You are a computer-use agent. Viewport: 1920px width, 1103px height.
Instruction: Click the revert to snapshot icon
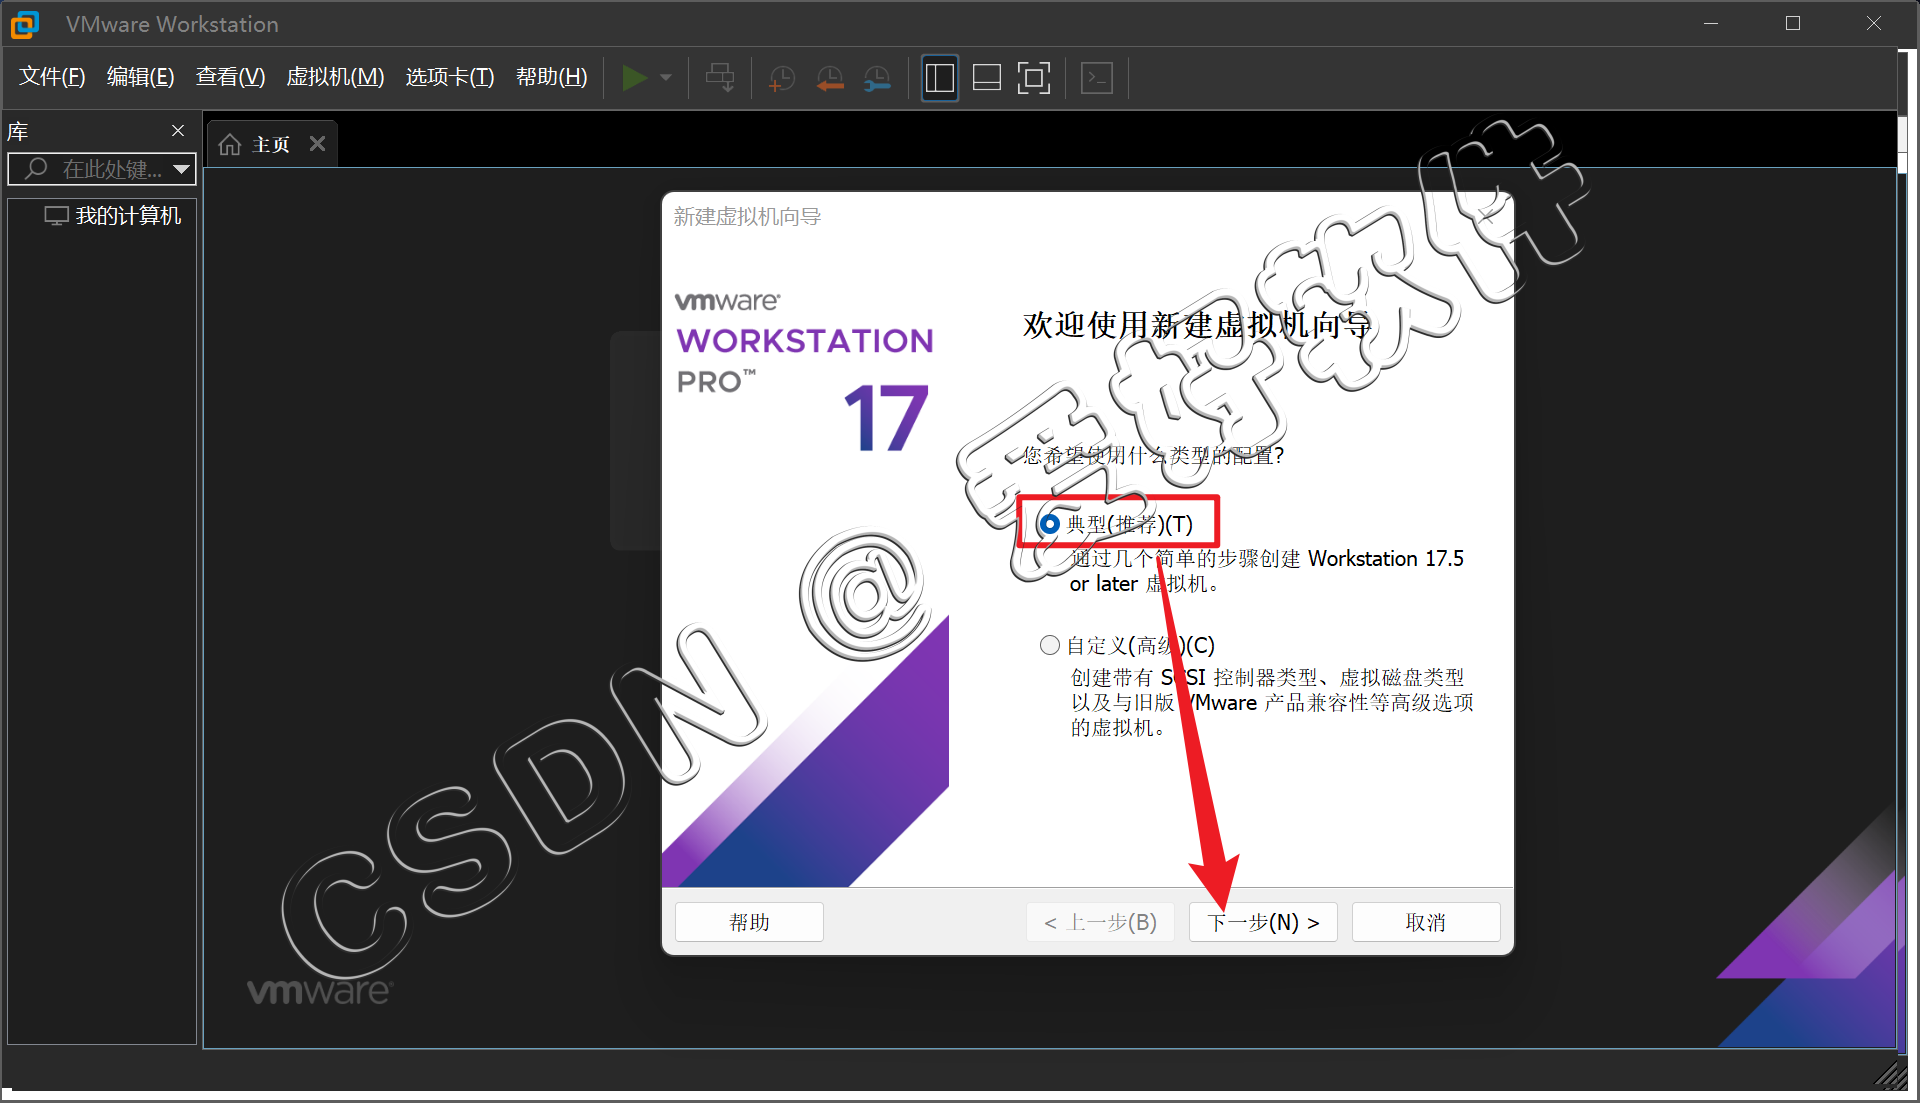coord(829,78)
